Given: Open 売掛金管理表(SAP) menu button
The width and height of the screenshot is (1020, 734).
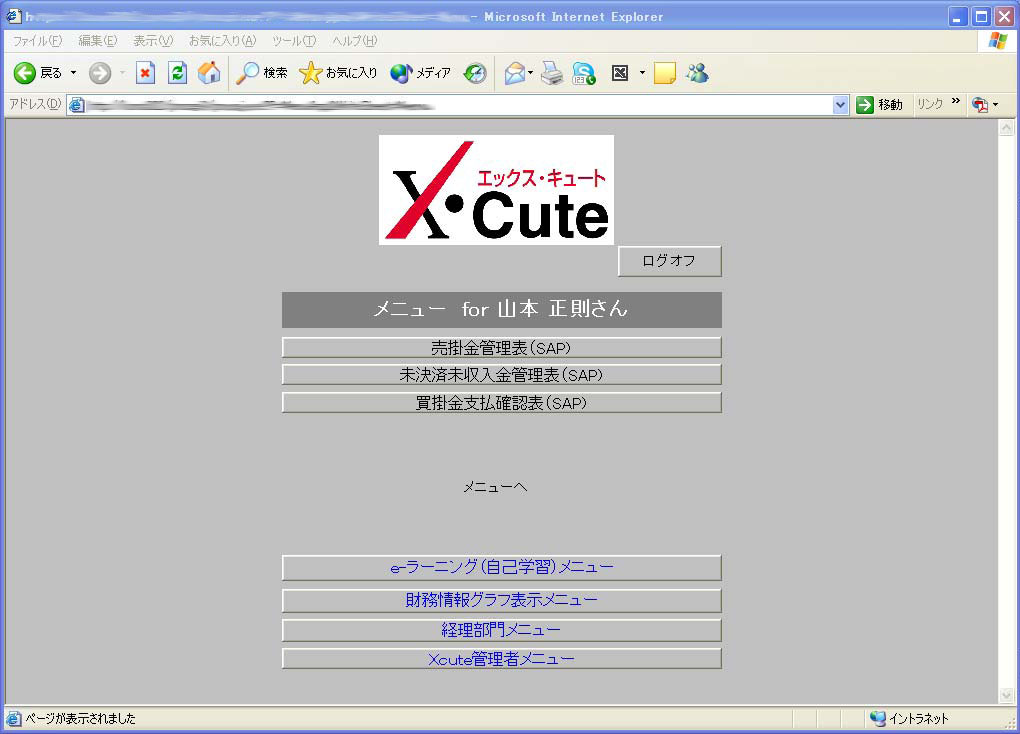Looking at the screenshot, I should pyautogui.click(x=502, y=347).
